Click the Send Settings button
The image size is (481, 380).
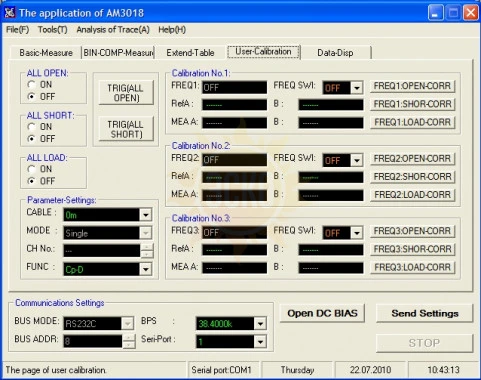tap(425, 313)
